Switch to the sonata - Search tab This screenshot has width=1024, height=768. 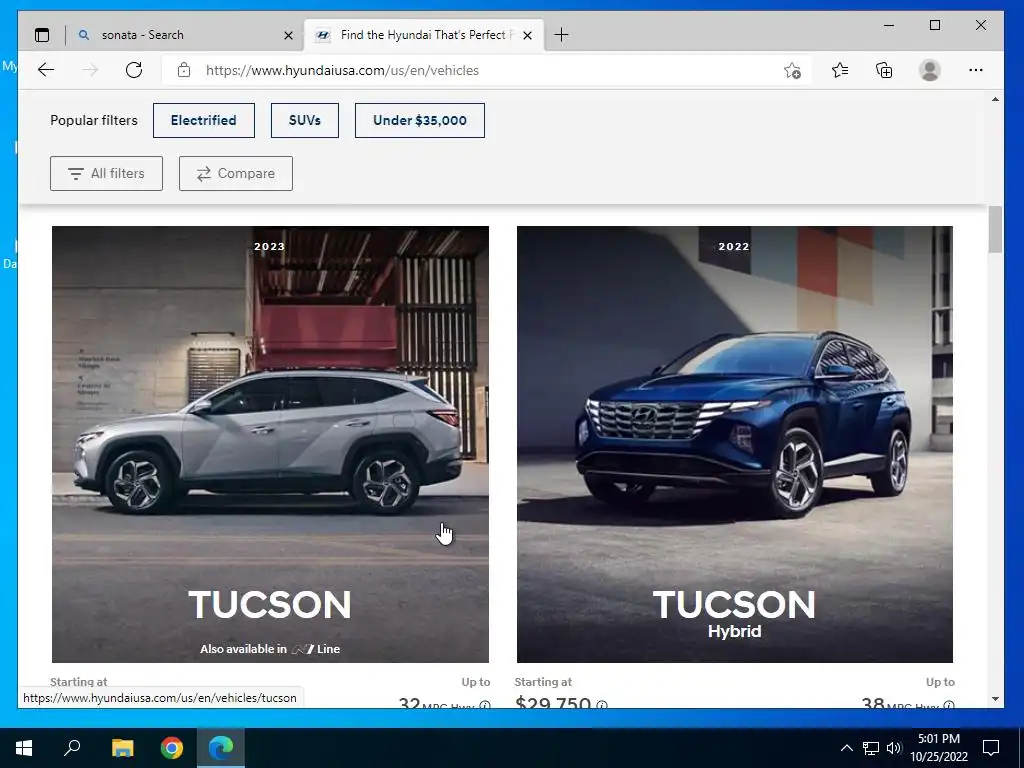(x=185, y=35)
